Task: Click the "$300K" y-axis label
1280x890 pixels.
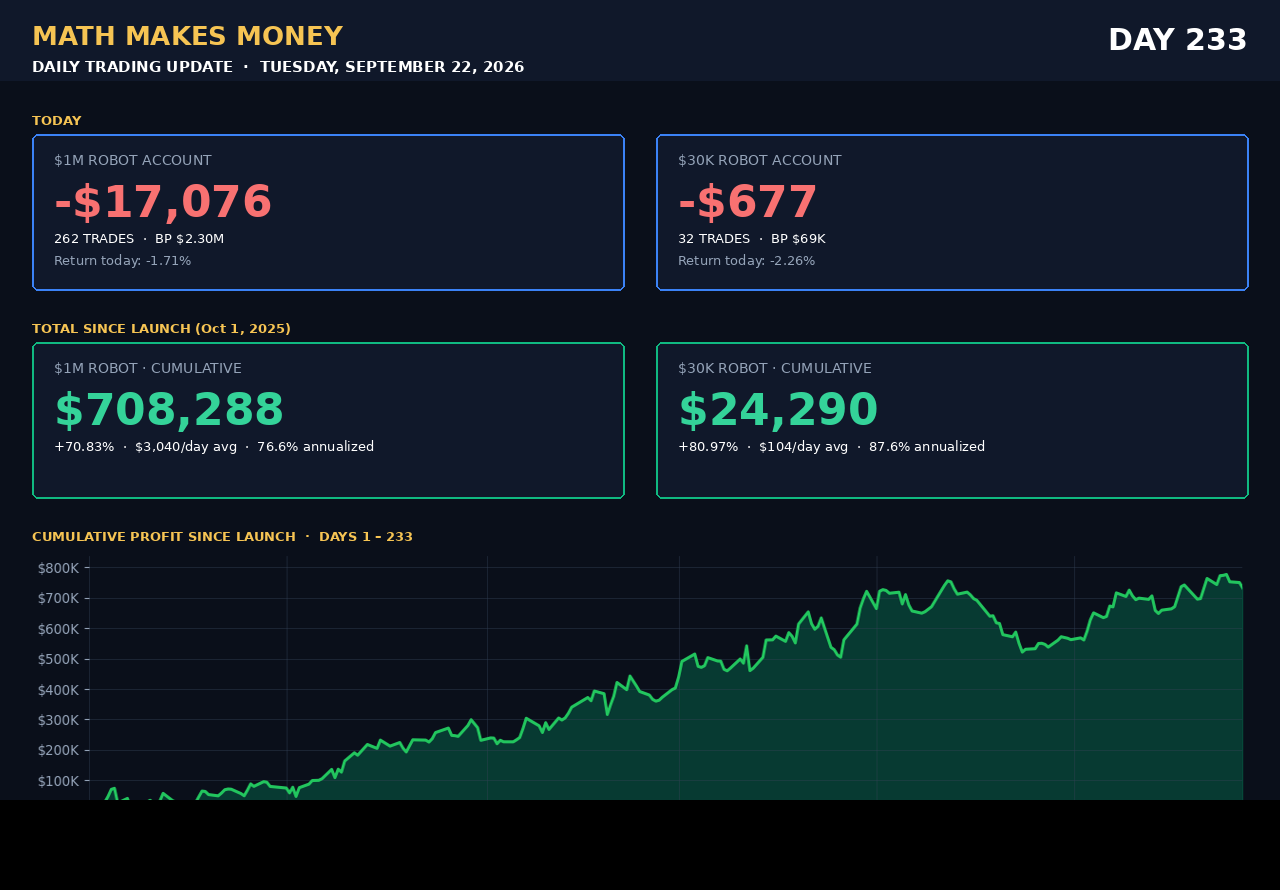Action: 58,720
